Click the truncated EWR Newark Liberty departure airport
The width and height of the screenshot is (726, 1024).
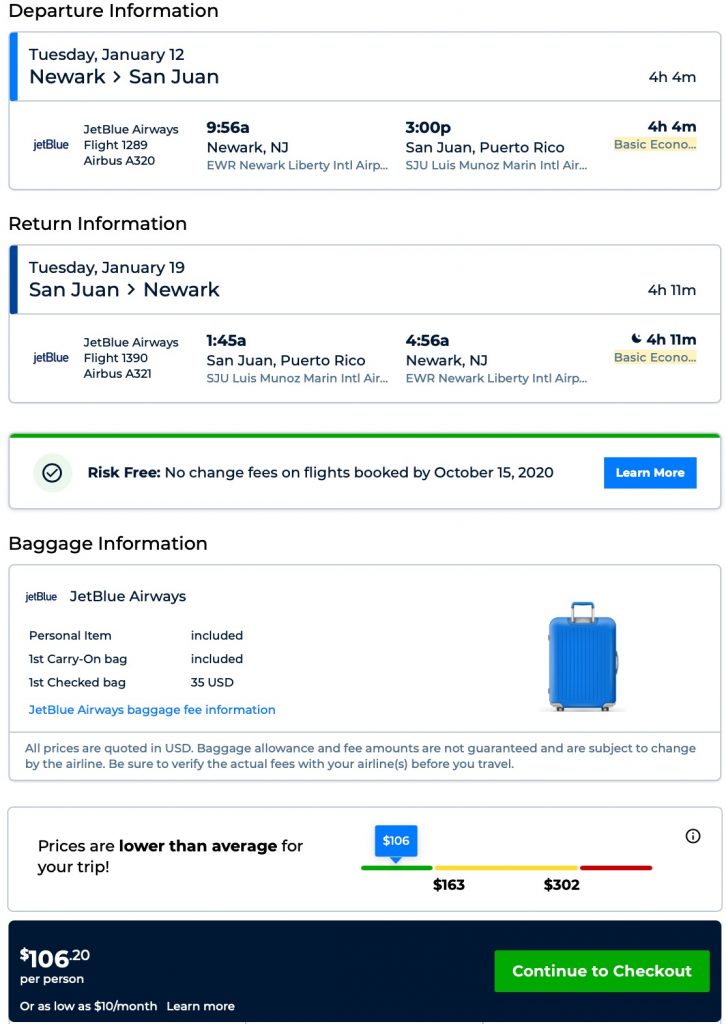(297, 166)
